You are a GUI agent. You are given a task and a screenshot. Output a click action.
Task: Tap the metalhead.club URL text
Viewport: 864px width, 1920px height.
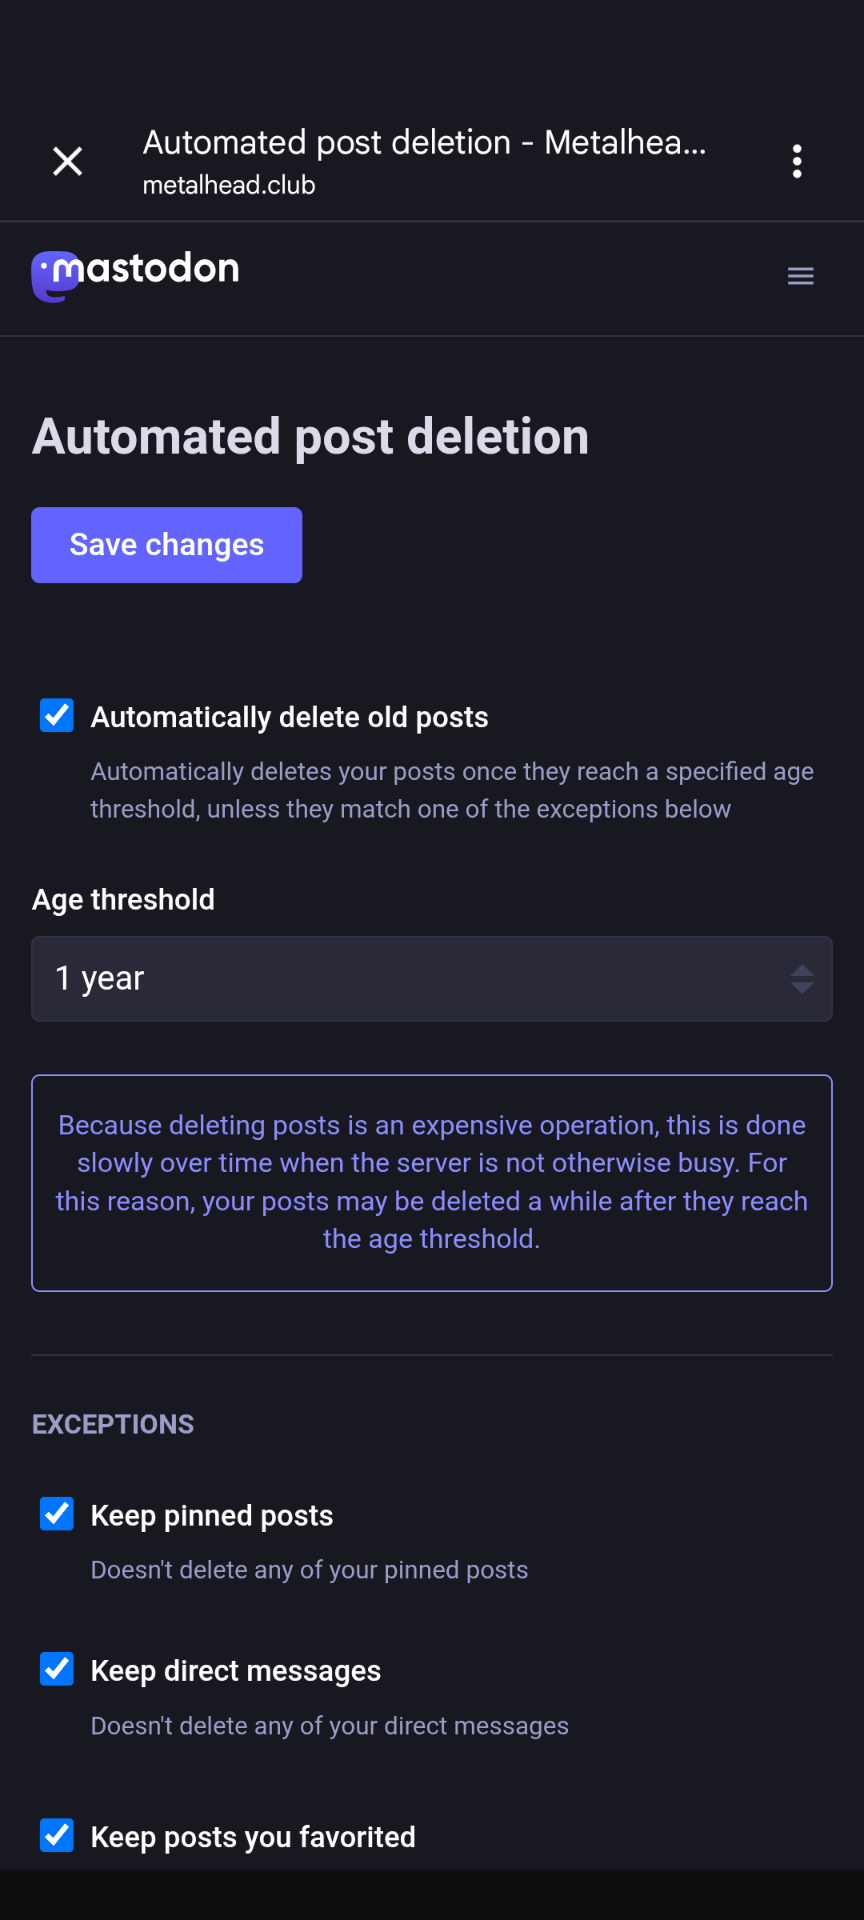[229, 186]
